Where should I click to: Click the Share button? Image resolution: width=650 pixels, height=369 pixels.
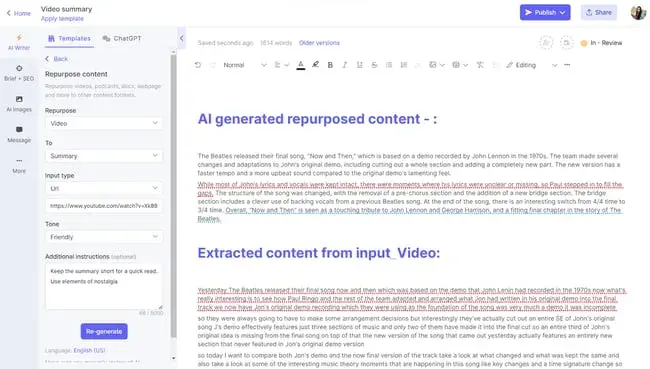coord(599,12)
